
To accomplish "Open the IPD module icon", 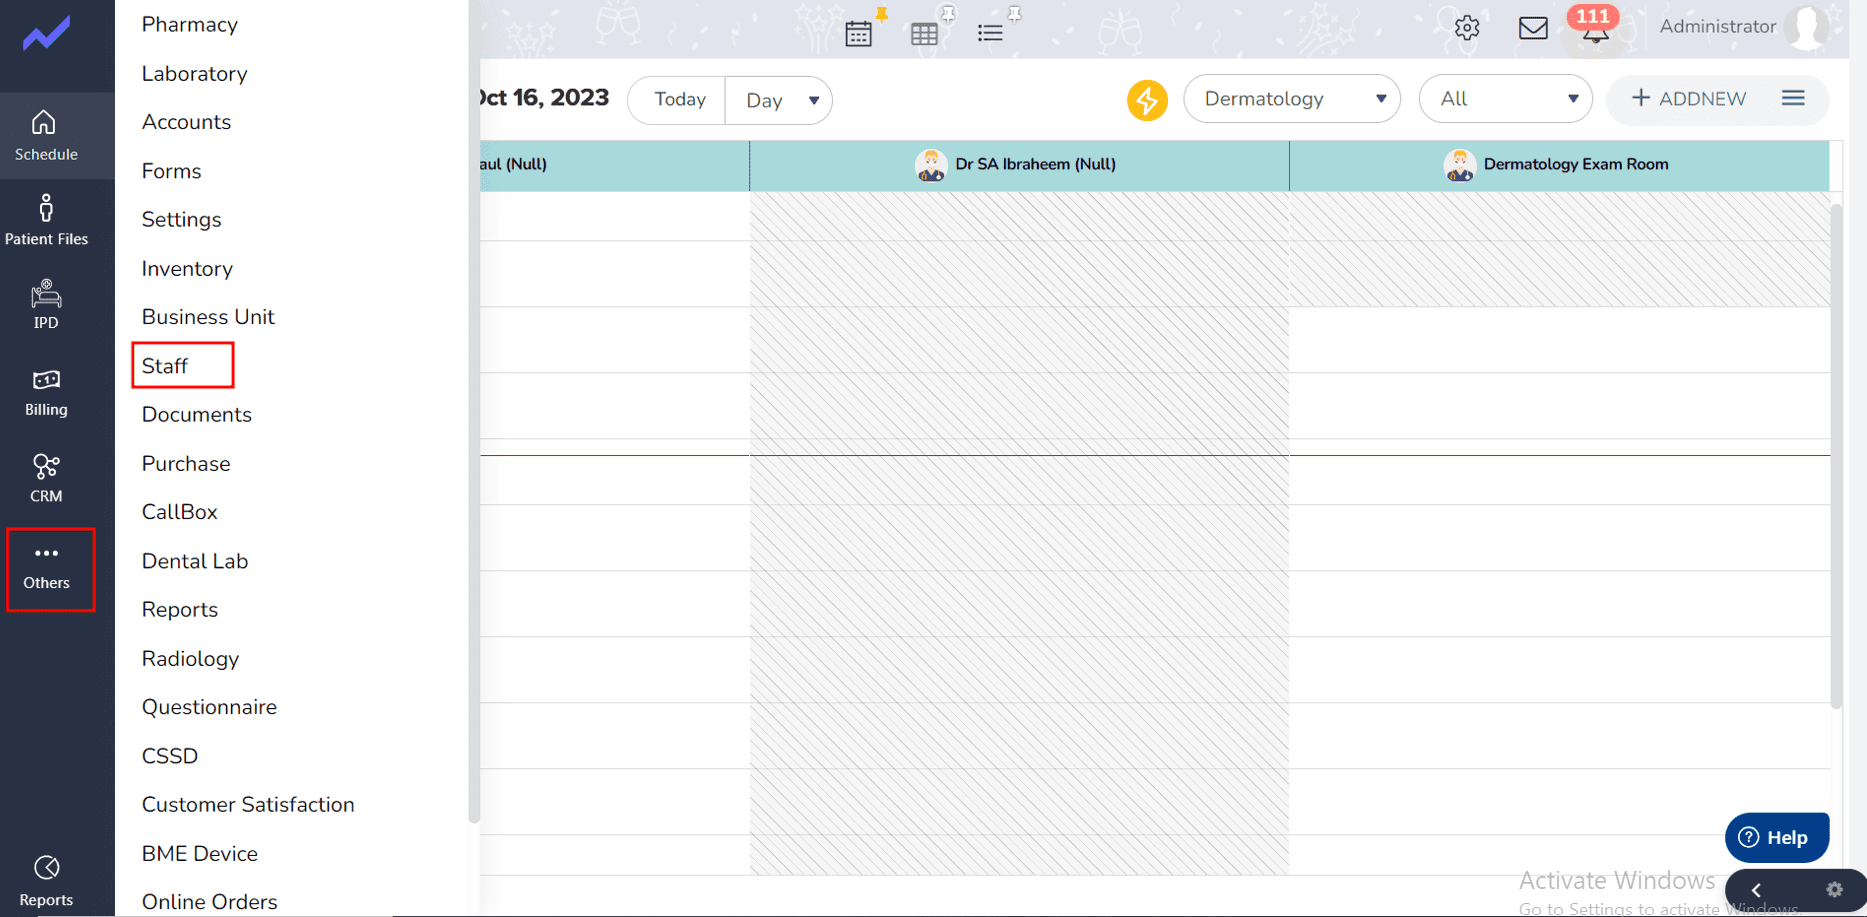I will pos(46,304).
